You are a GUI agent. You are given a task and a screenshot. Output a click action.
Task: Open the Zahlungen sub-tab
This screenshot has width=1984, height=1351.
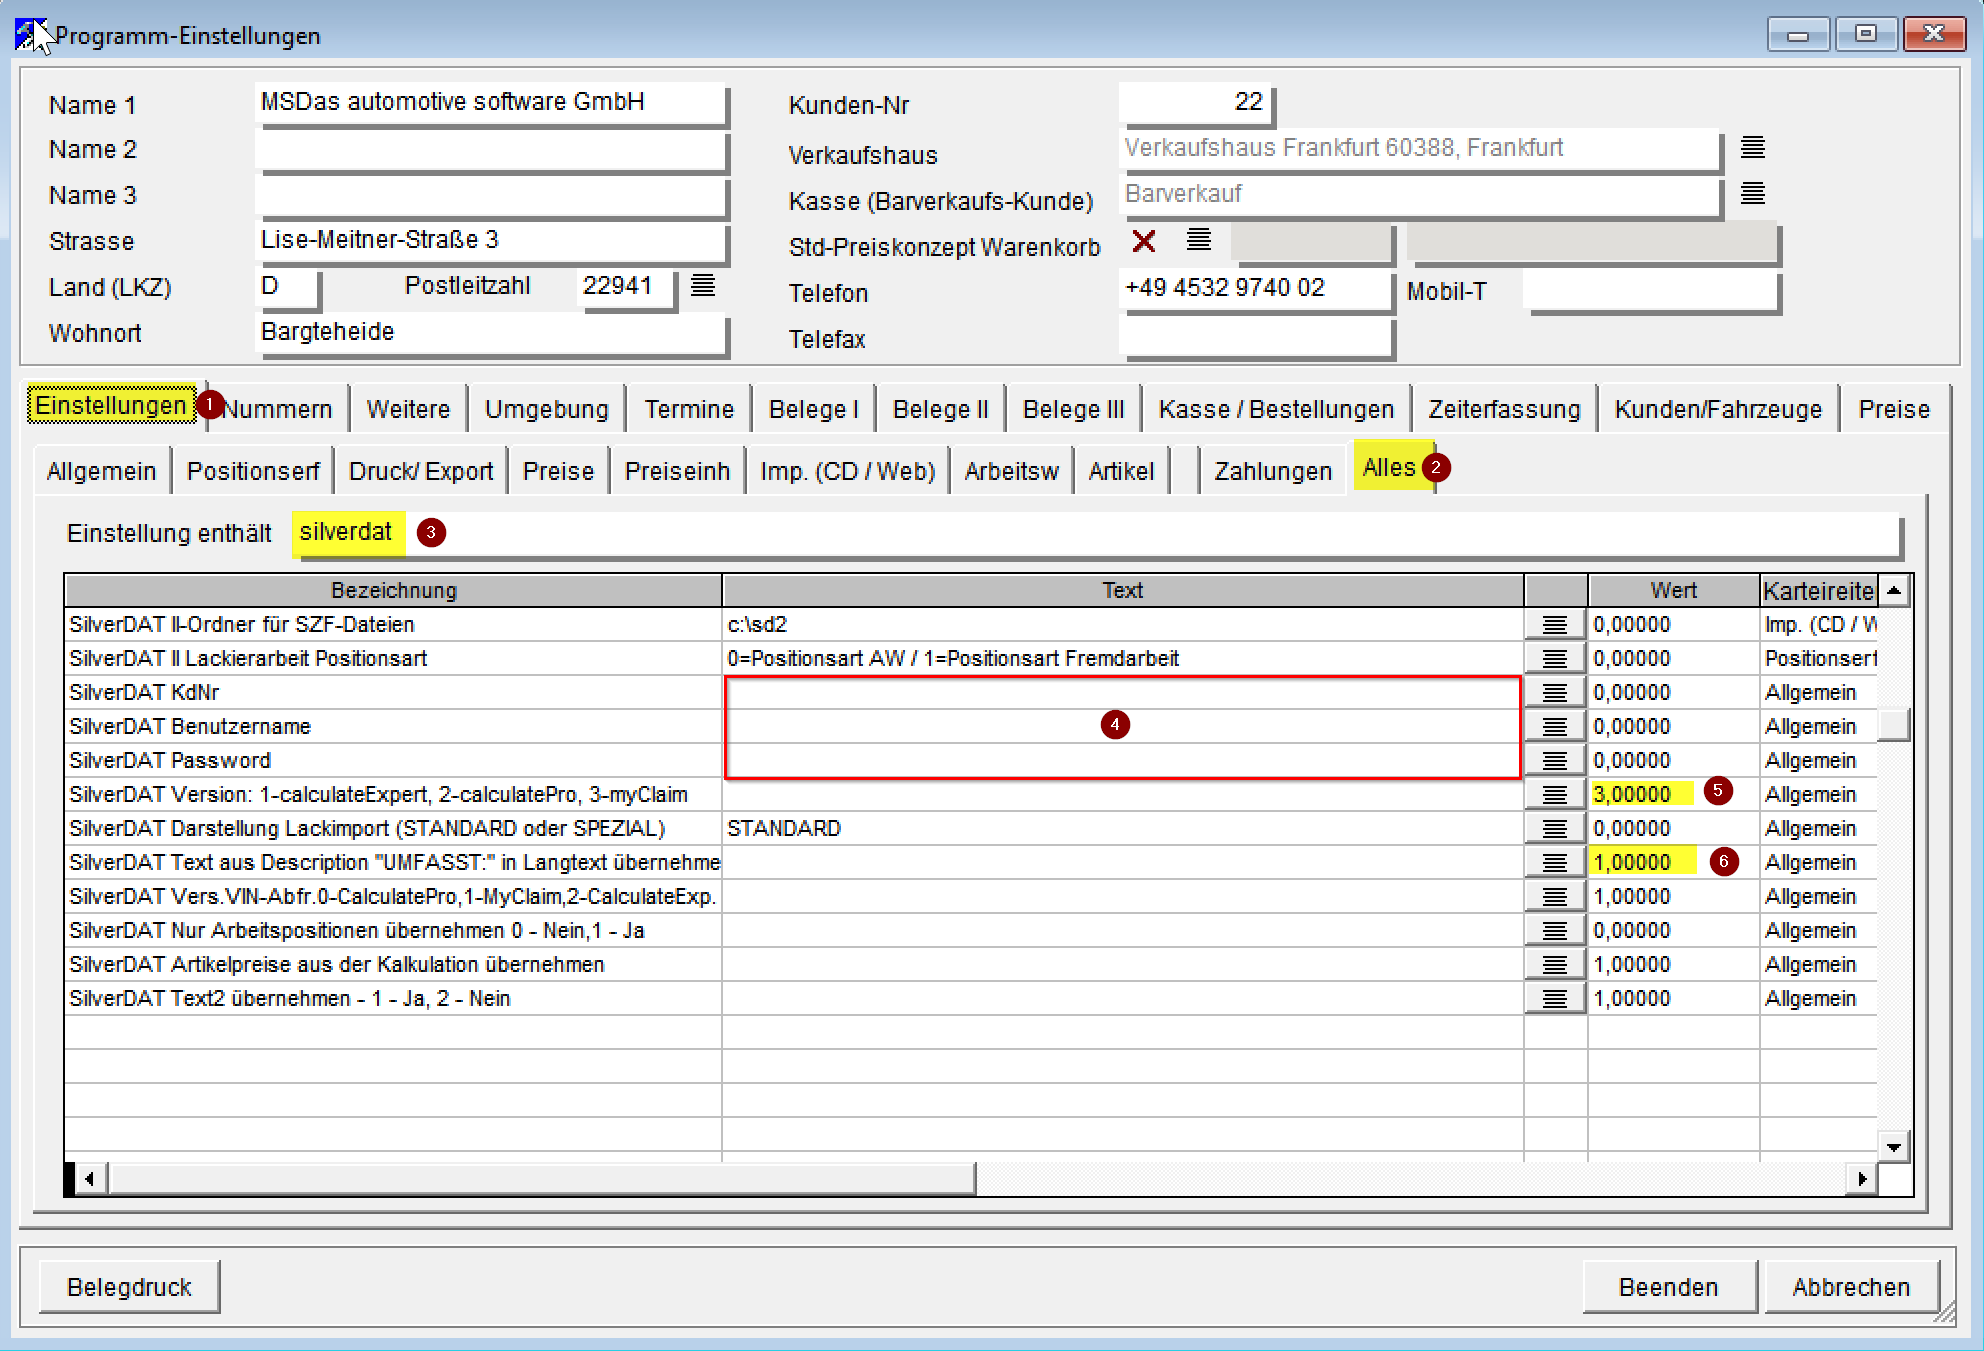pyautogui.click(x=1272, y=471)
